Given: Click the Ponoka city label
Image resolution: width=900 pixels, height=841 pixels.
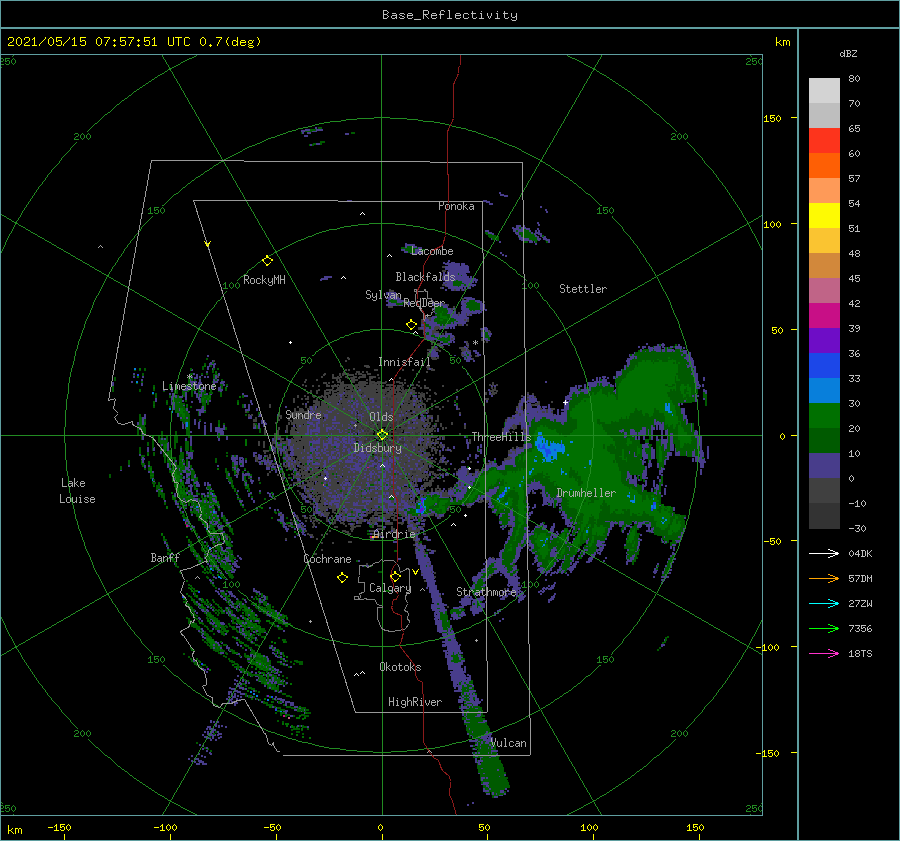Looking at the screenshot, I should 456,206.
